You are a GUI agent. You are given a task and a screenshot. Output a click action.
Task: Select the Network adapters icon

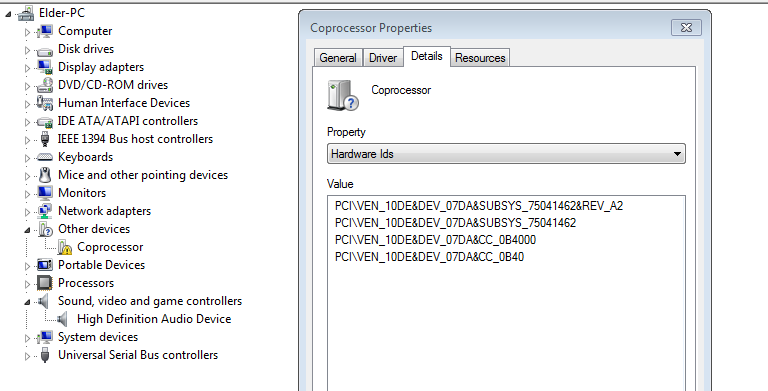[45, 211]
